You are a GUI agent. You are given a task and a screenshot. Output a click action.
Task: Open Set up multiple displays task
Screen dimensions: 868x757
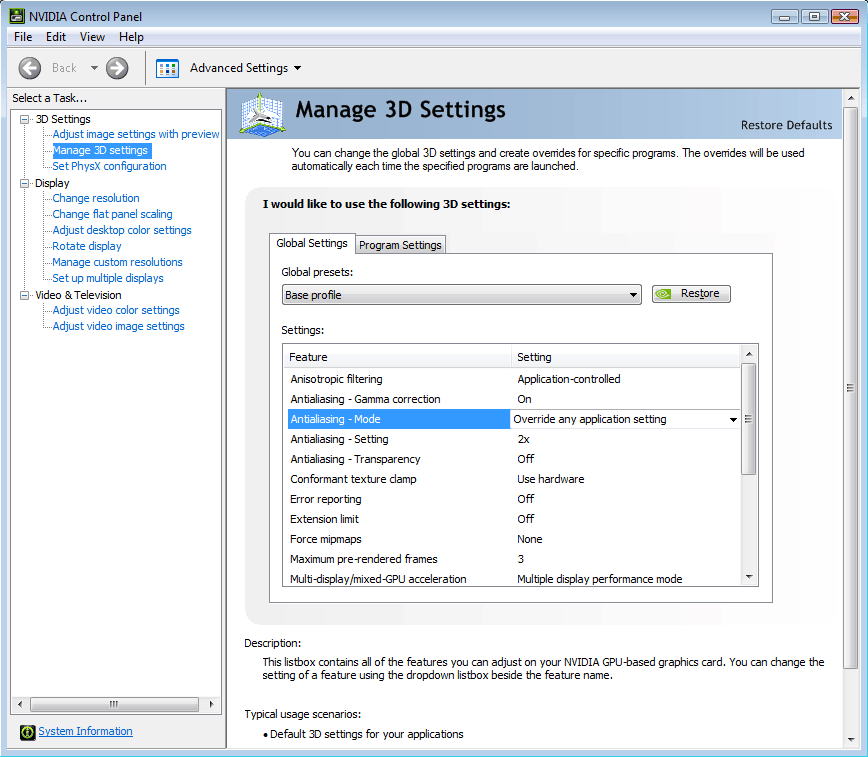click(108, 279)
